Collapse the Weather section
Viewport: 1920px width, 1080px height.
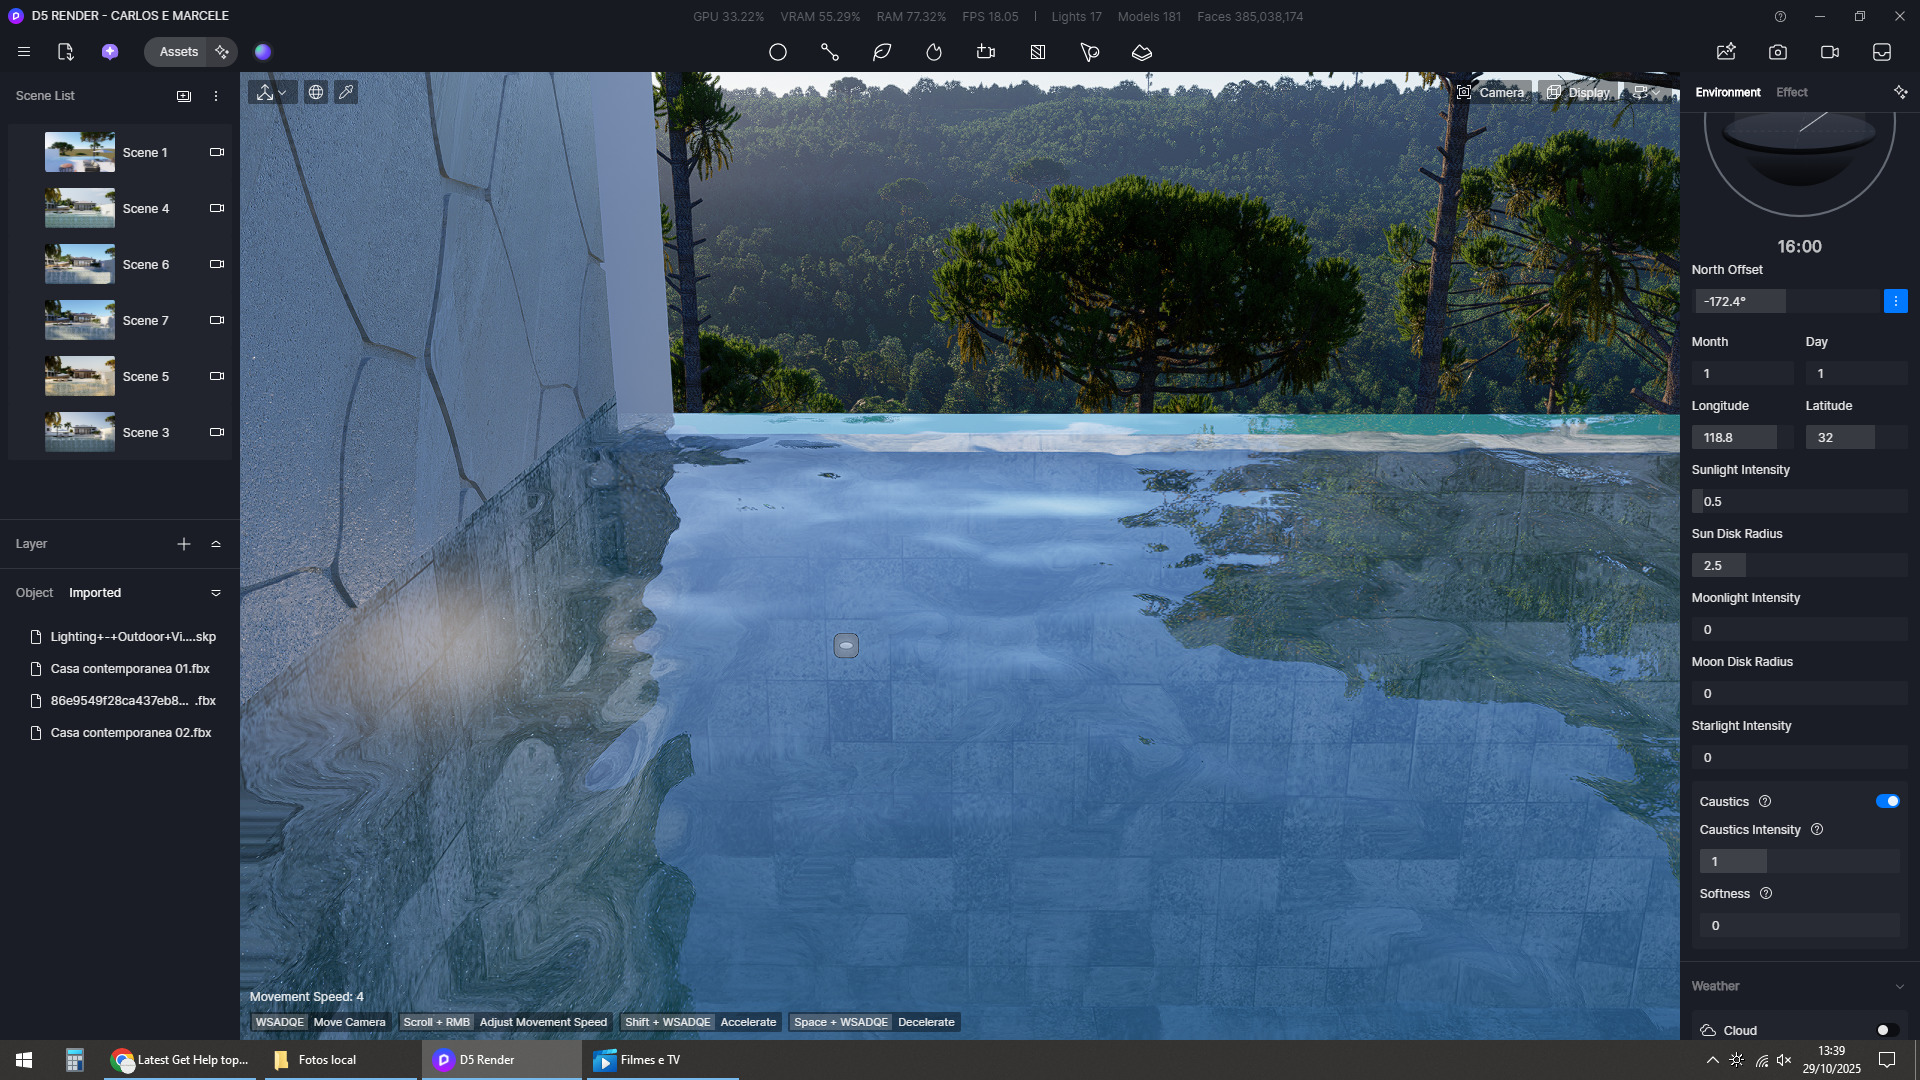[x=1899, y=986]
